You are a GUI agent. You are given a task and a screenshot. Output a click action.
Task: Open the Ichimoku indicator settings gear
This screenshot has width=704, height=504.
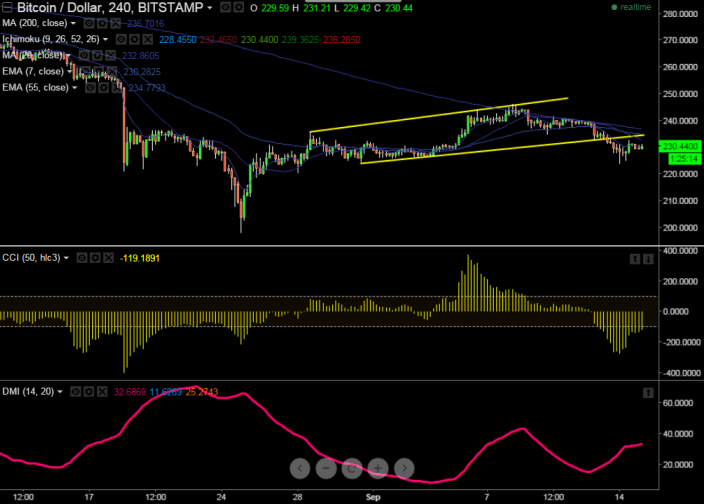[134, 39]
